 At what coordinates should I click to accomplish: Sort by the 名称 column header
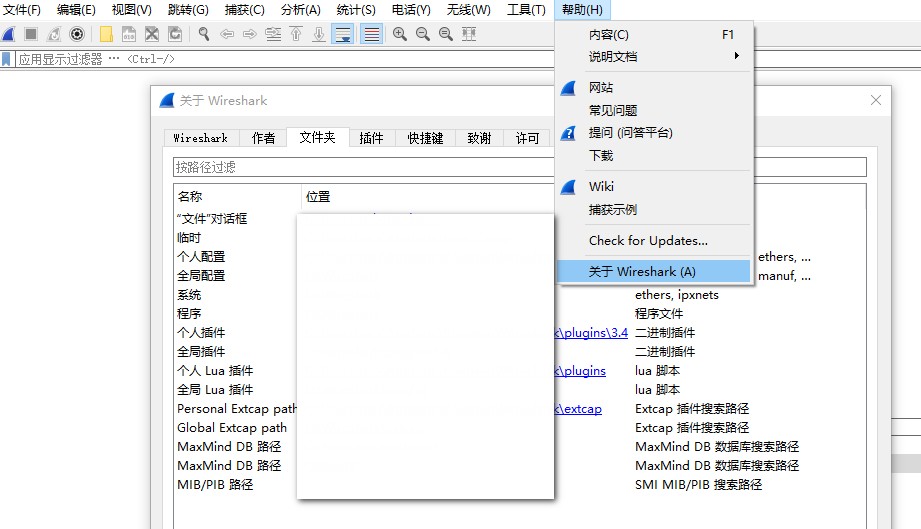point(237,197)
